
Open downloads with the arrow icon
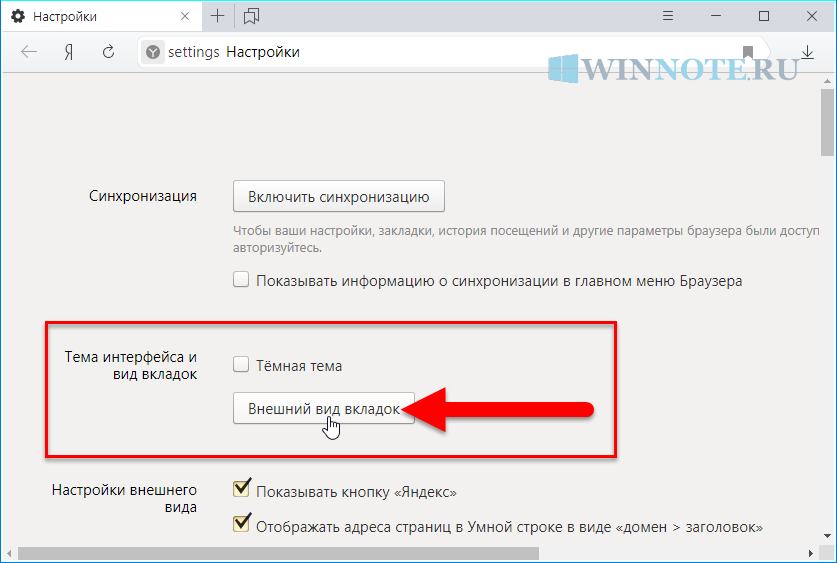point(808,52)
